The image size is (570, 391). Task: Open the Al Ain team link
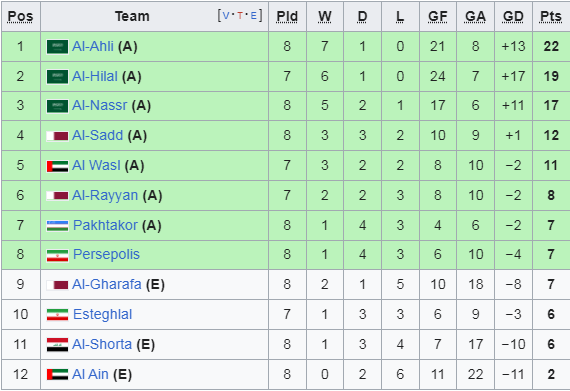click(x=90, y=374)
